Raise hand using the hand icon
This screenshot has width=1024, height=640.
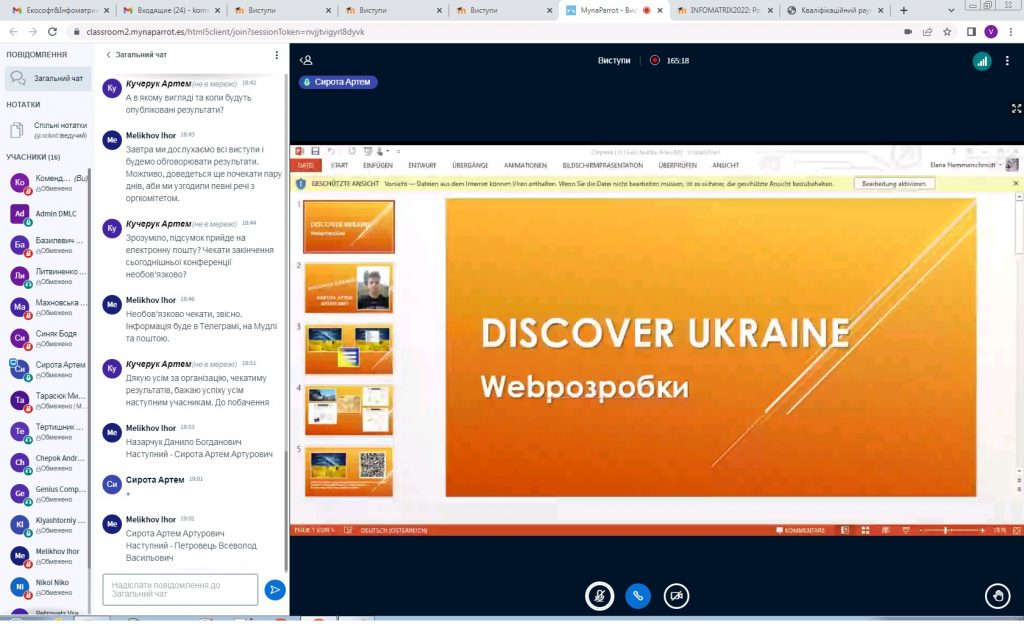[996, 596]
